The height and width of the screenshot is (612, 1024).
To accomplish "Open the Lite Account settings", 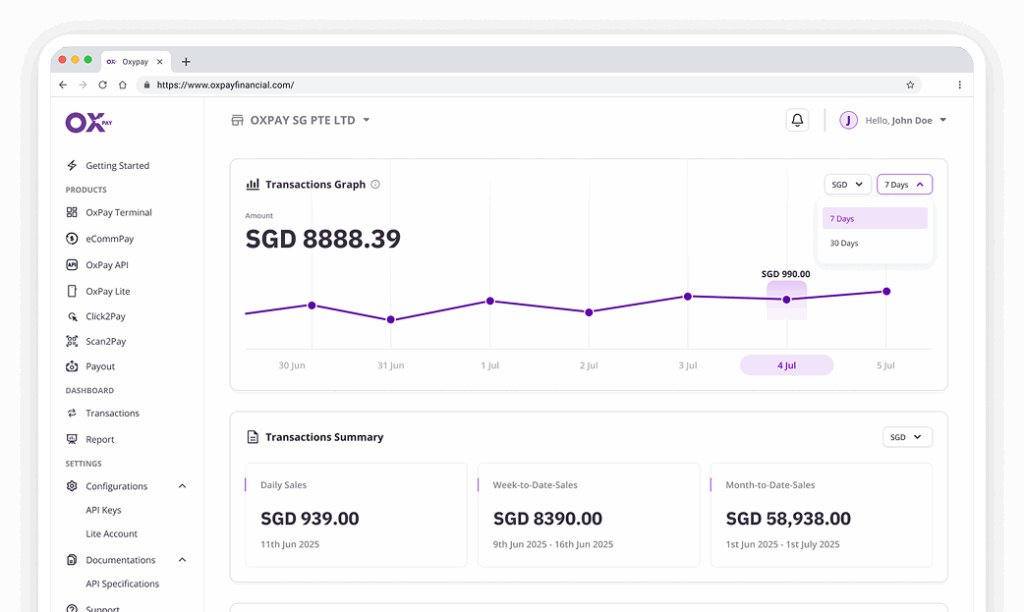I will [110, 533].
